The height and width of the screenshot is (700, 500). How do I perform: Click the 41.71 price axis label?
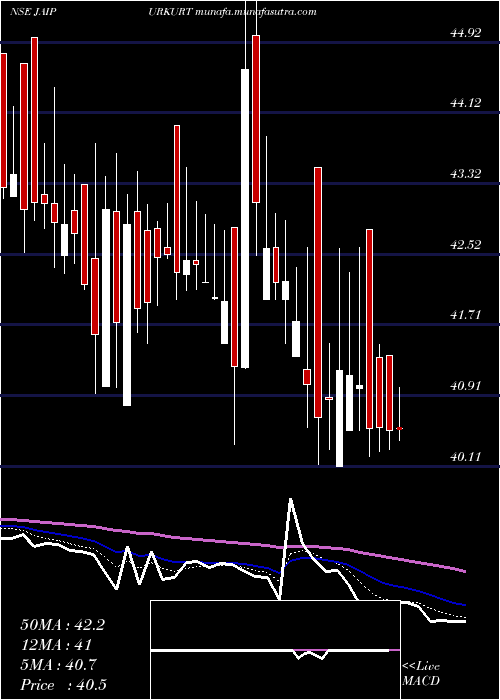[466, 315]
